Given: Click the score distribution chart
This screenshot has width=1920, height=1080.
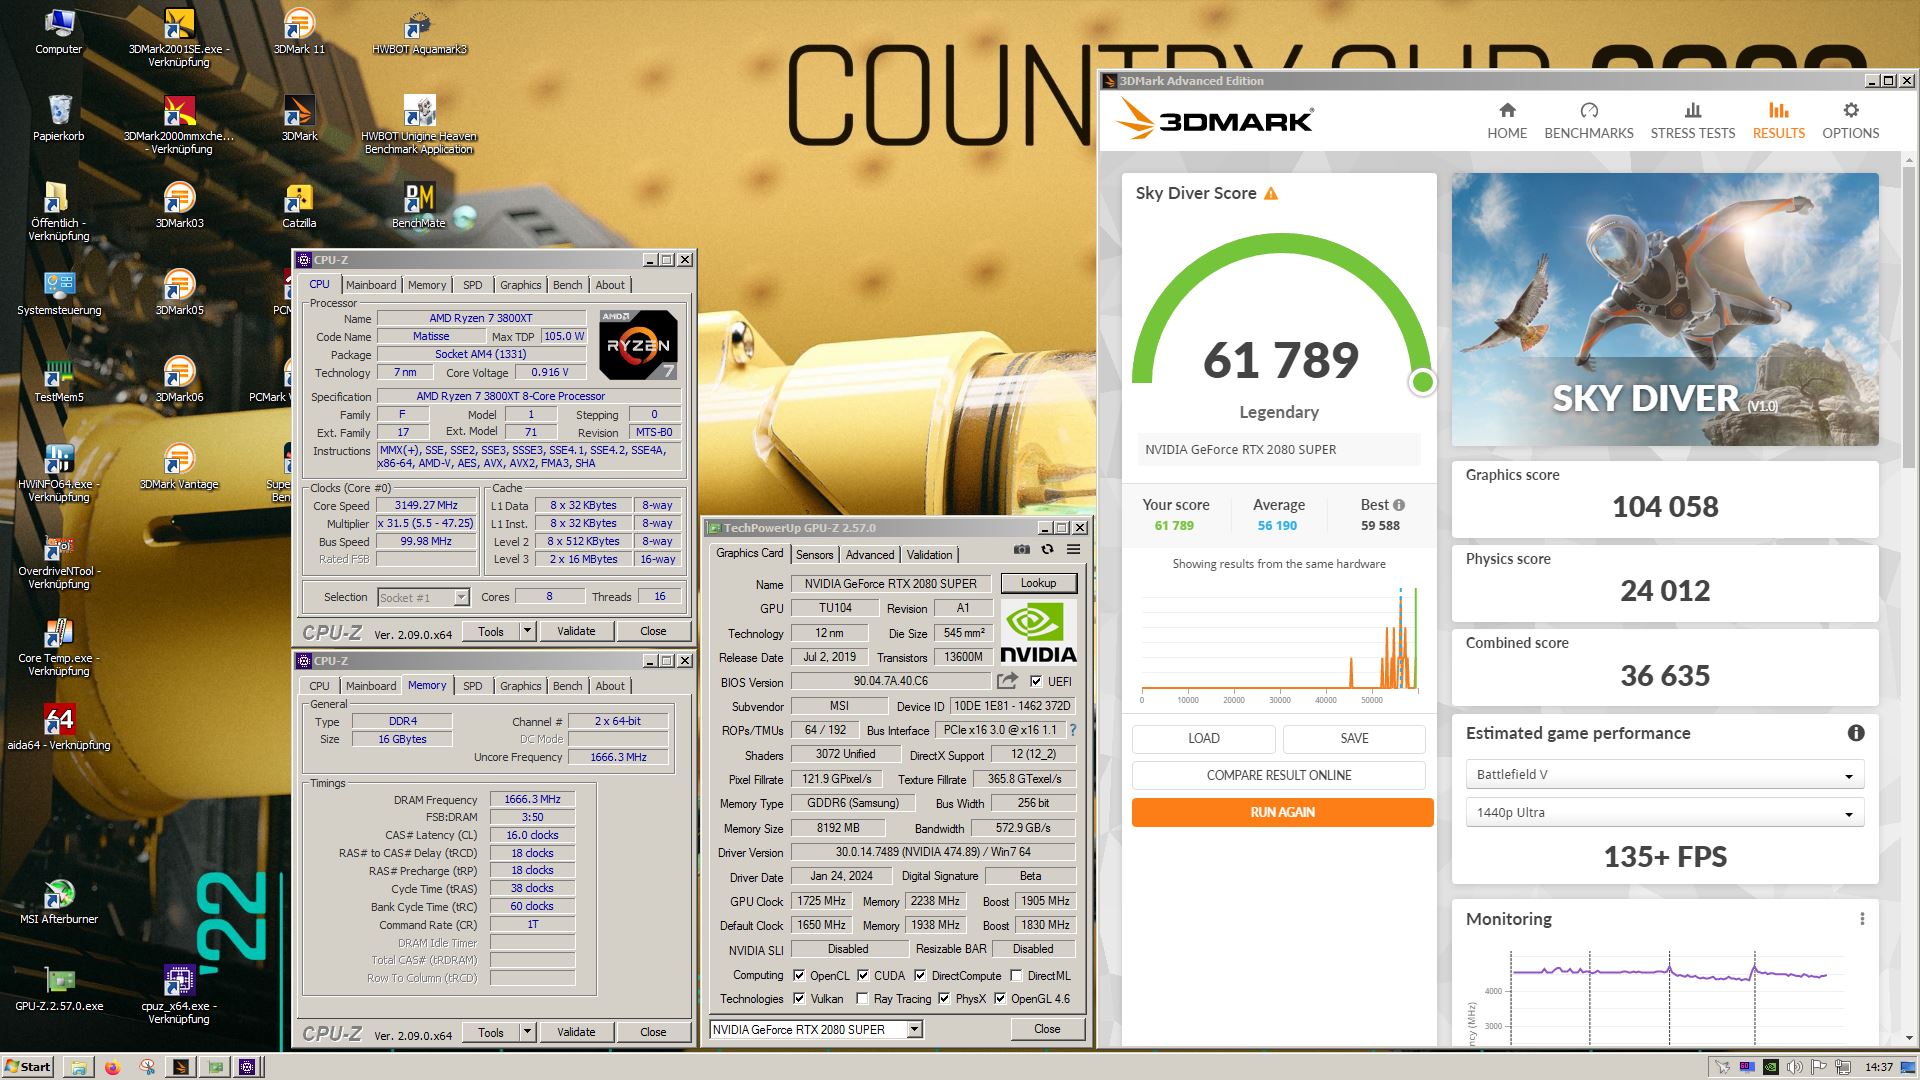Looking at the screenshot, I should click(1279, 640).
